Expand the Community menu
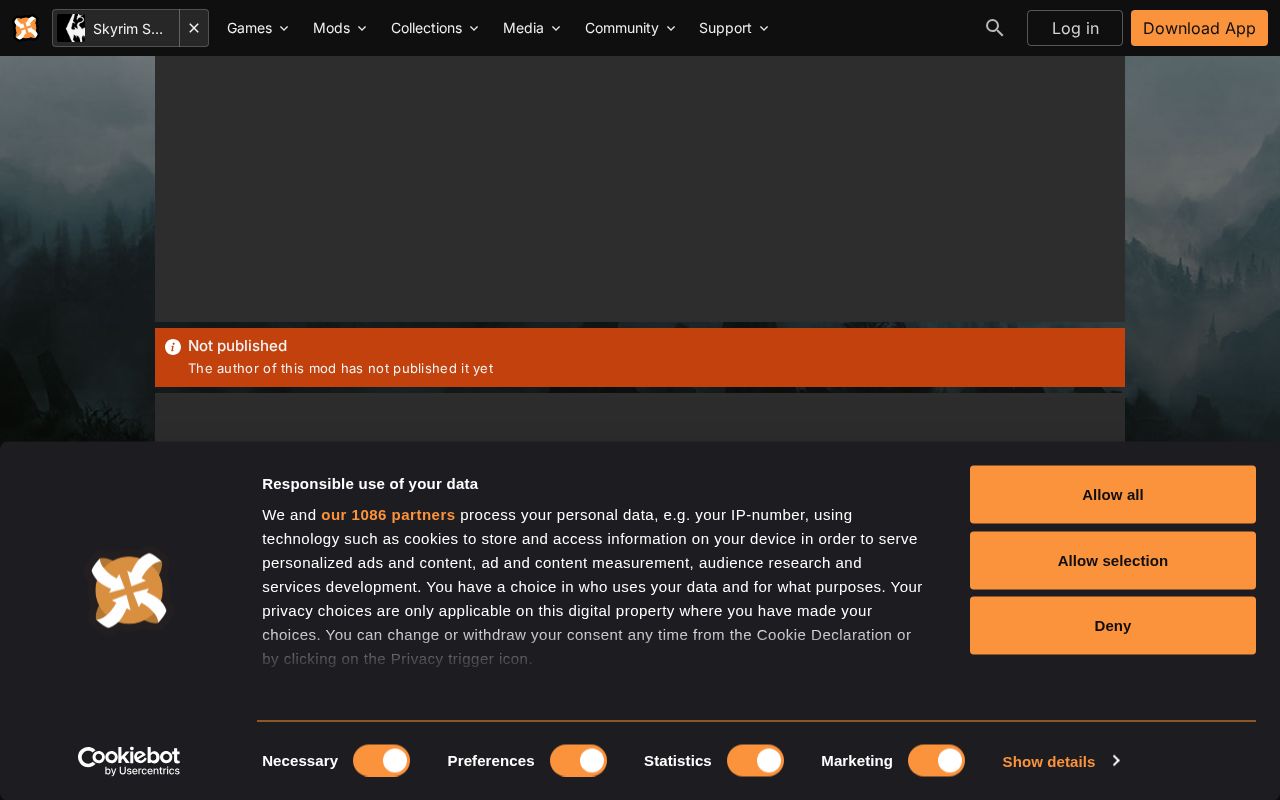1280x800 pixels. click(x=630, y=28)
